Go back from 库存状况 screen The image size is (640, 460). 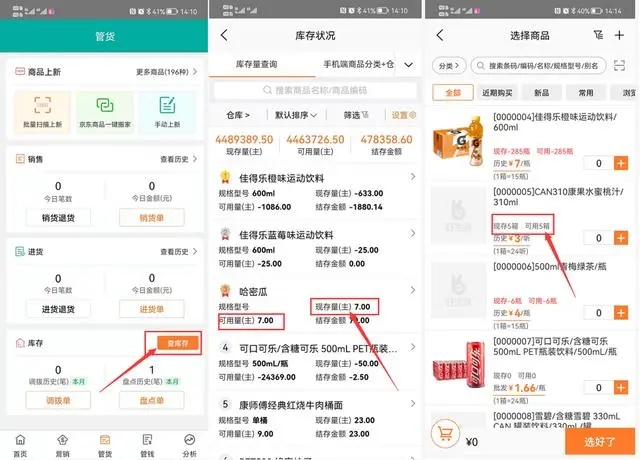224,35
